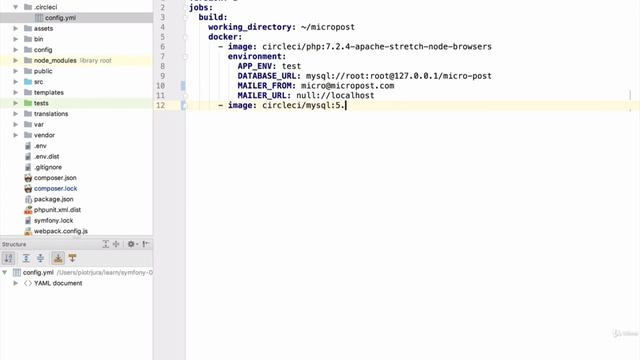The height and width of the screenshot is (360, 640).
Task: Collapse config.yml node in Structure
Action: [5, 272]
